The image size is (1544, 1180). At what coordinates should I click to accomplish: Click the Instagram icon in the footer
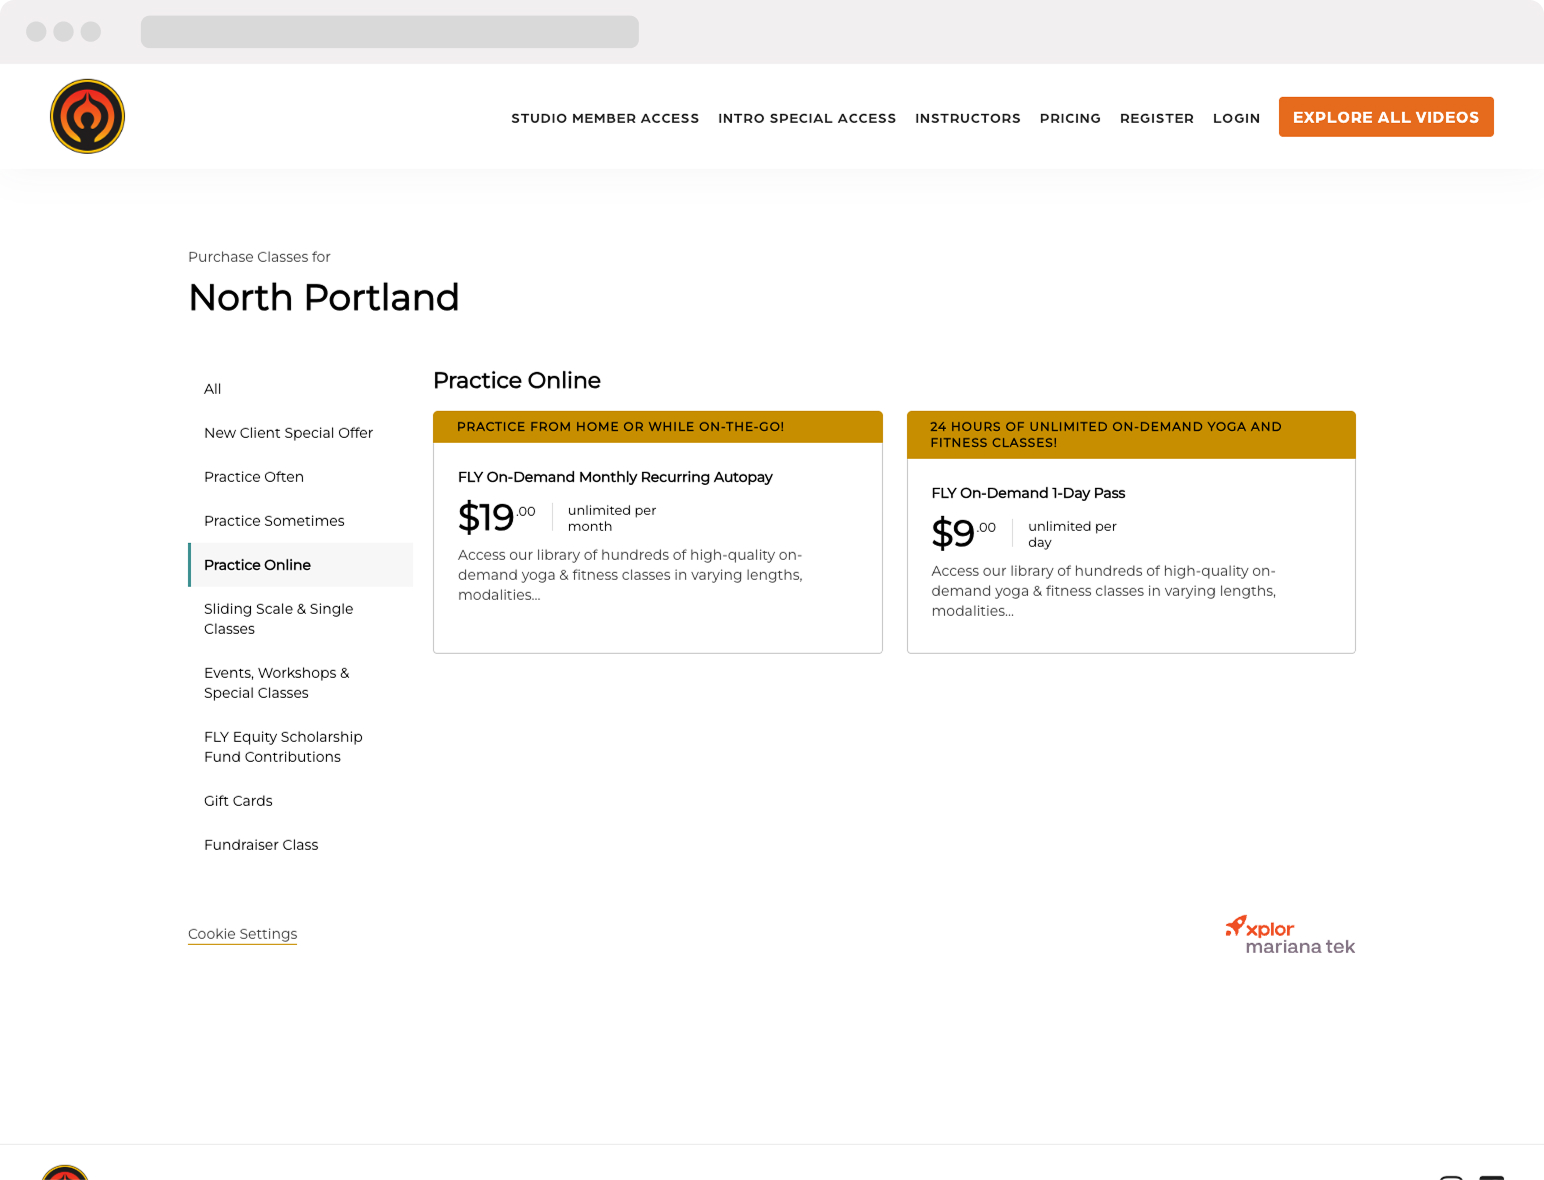(1451, 1178)
